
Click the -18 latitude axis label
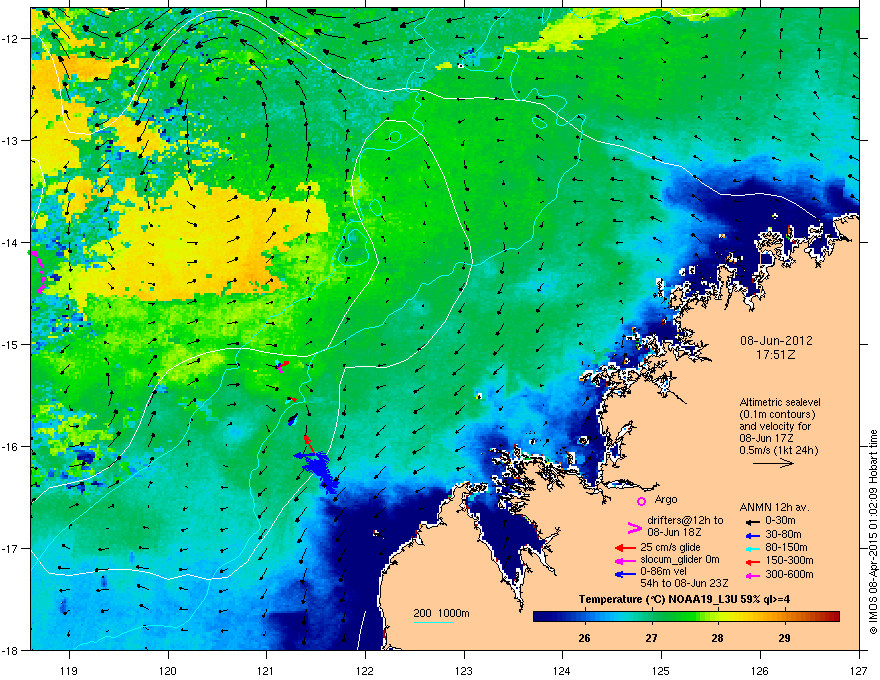(x=10, y=650)
